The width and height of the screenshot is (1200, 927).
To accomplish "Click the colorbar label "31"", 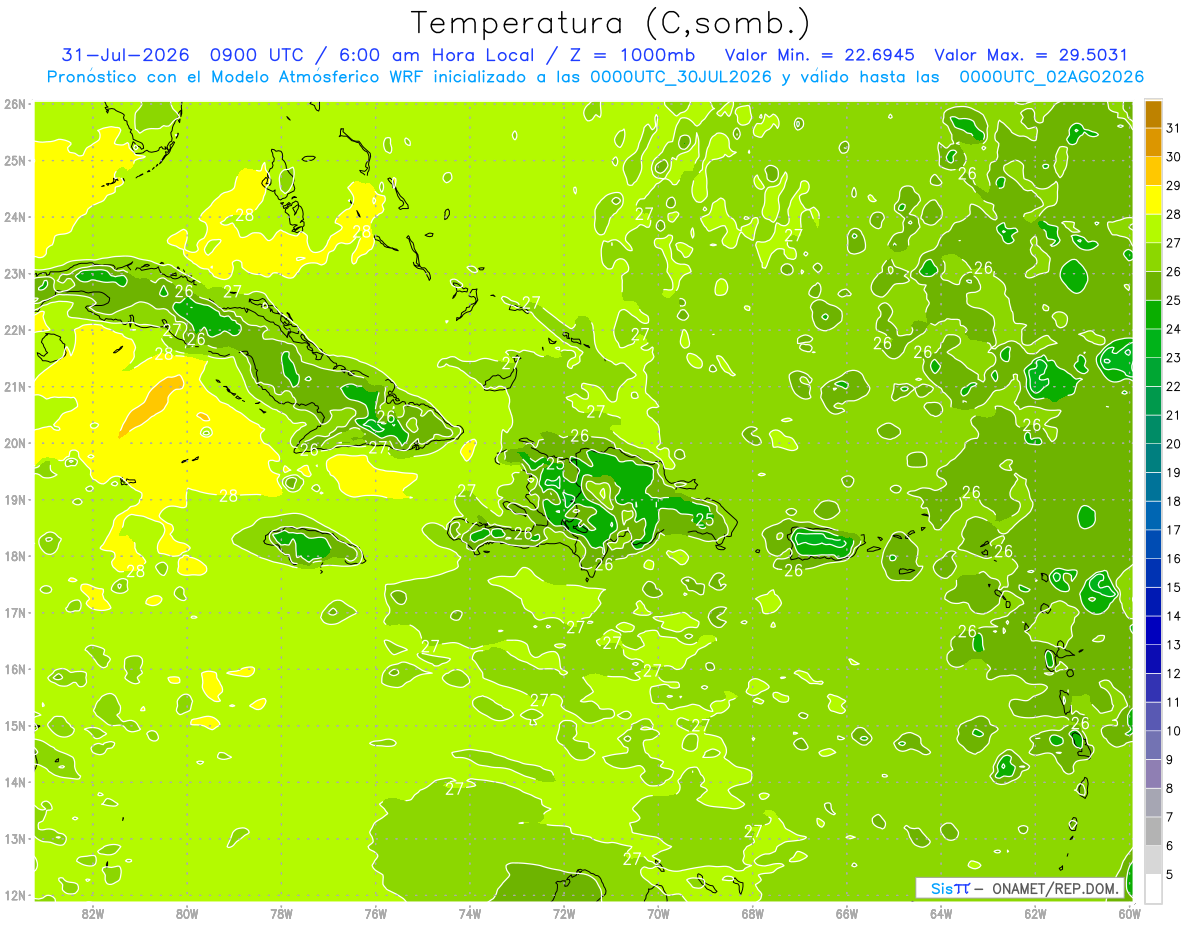I will tap(1174, 128).
